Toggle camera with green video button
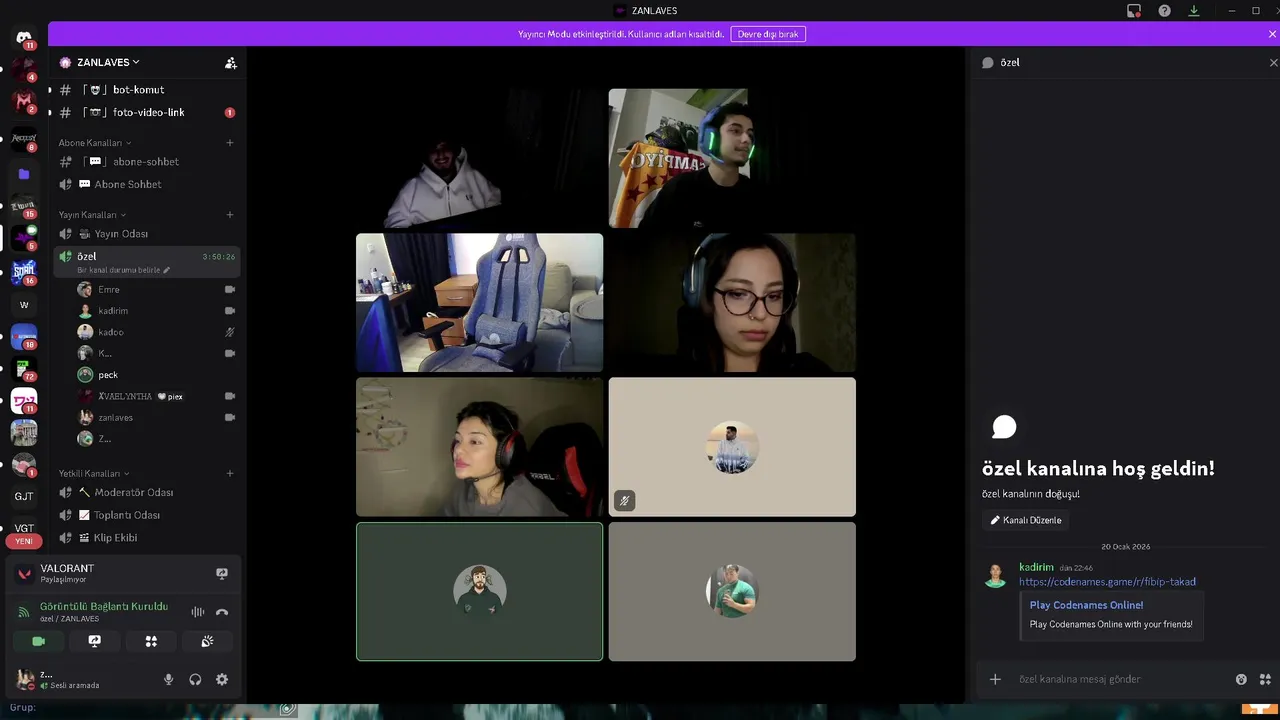 (38, 641)
